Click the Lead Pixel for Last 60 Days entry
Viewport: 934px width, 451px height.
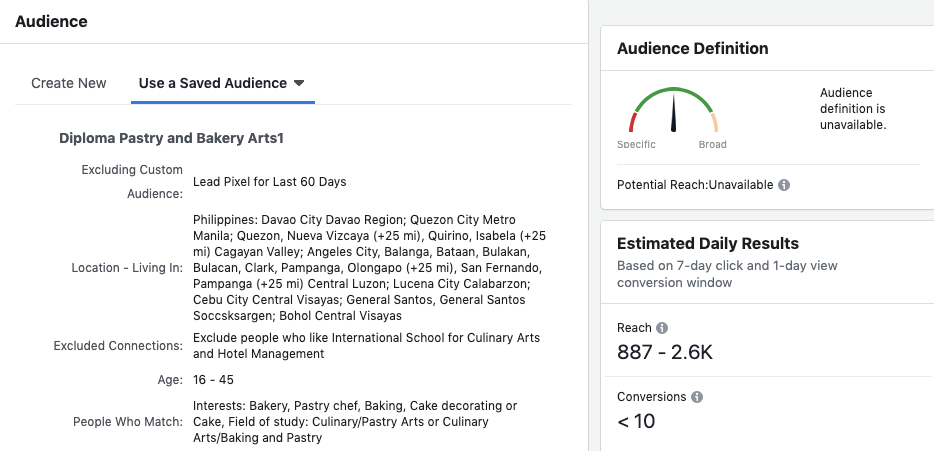click(269, 182)
